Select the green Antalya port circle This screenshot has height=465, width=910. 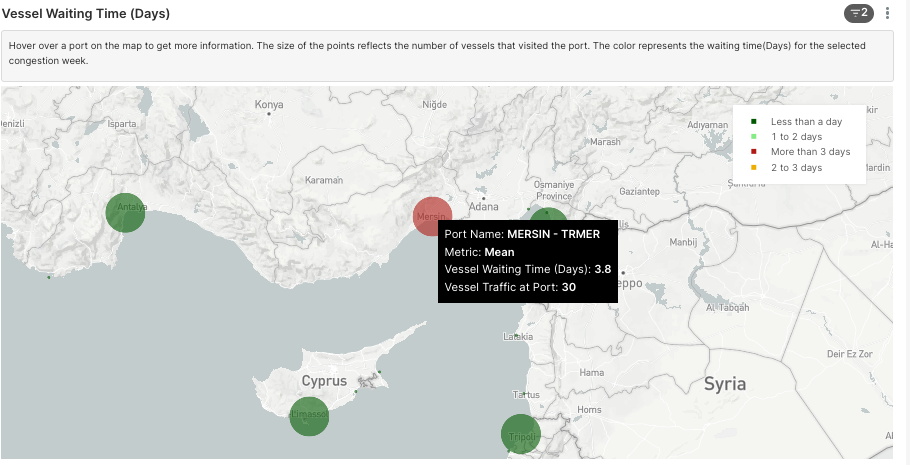[125, 212]
